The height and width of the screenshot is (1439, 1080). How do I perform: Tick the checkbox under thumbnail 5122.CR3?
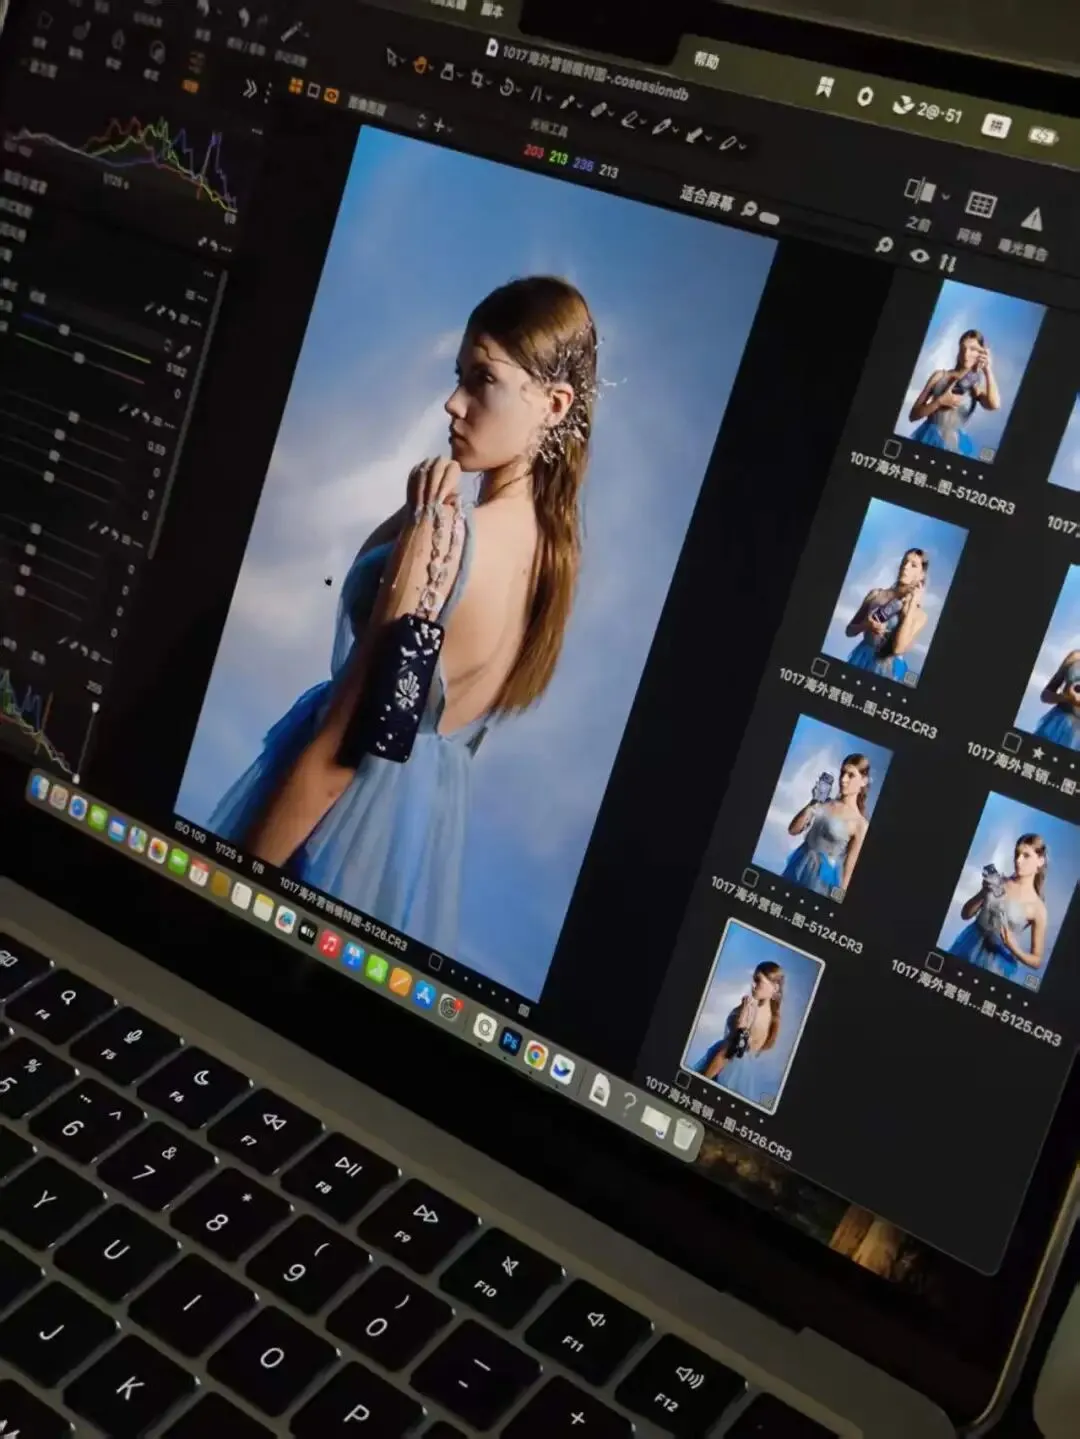point(820,667)
